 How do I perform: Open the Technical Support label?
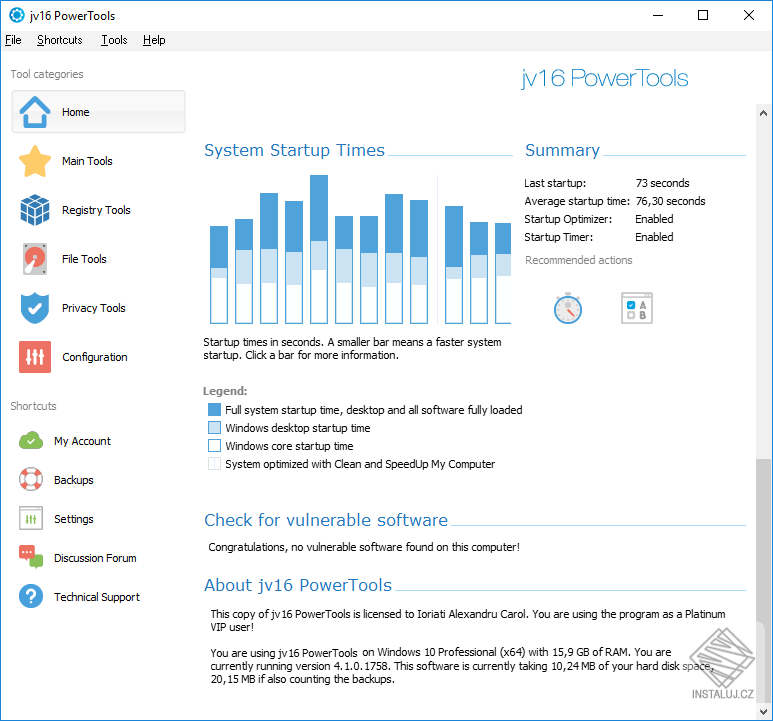pyautogui.click(x=97, y=597)
